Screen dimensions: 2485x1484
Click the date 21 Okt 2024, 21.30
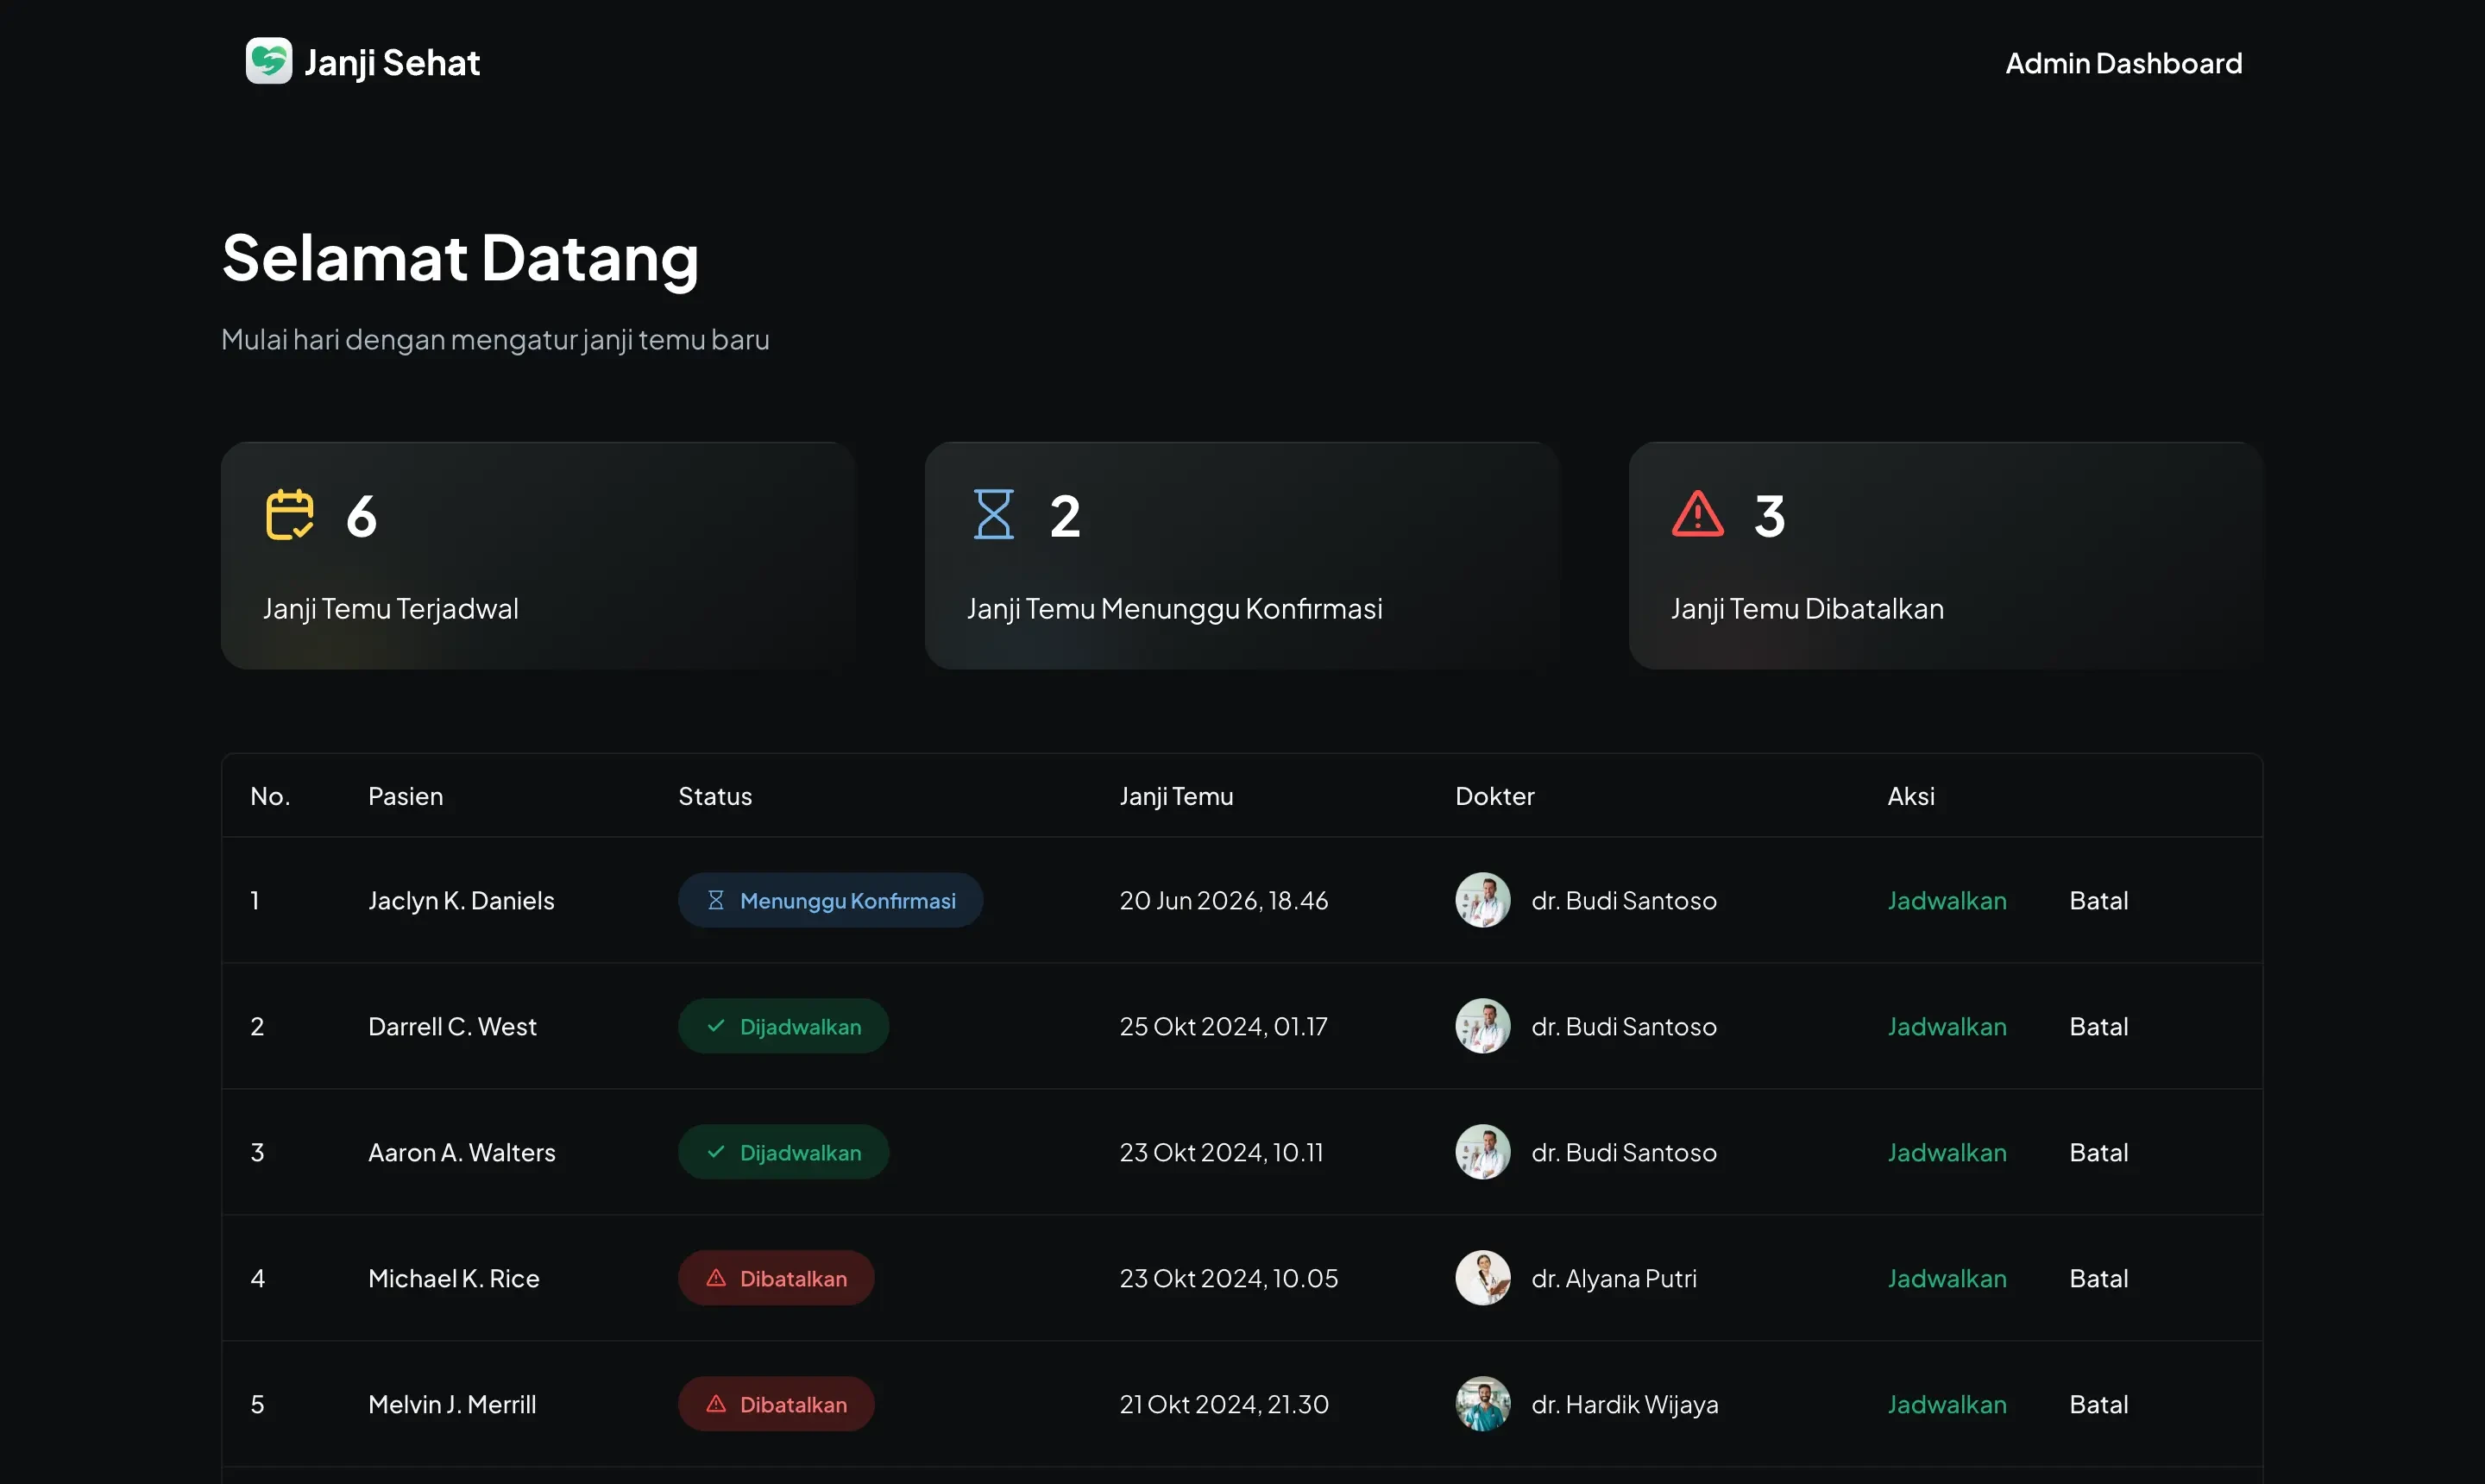tap(1224, 1405)
